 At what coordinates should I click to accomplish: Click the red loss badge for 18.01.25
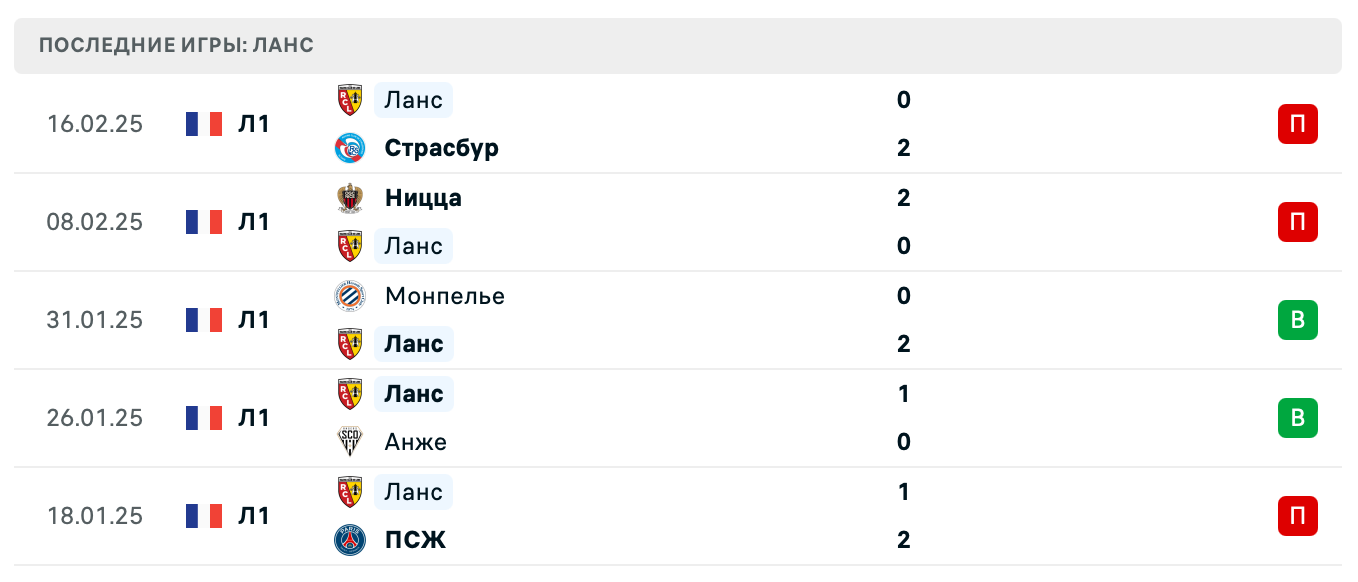(1297, 516)
